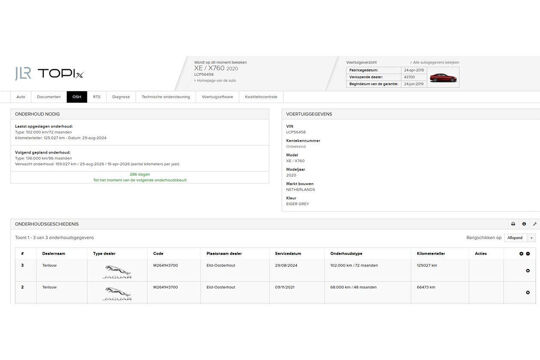Viewport: 540px width, 360px height.
Task: Open the Kwaliteitscontrole tab
Action: click(x=261, y=97)
